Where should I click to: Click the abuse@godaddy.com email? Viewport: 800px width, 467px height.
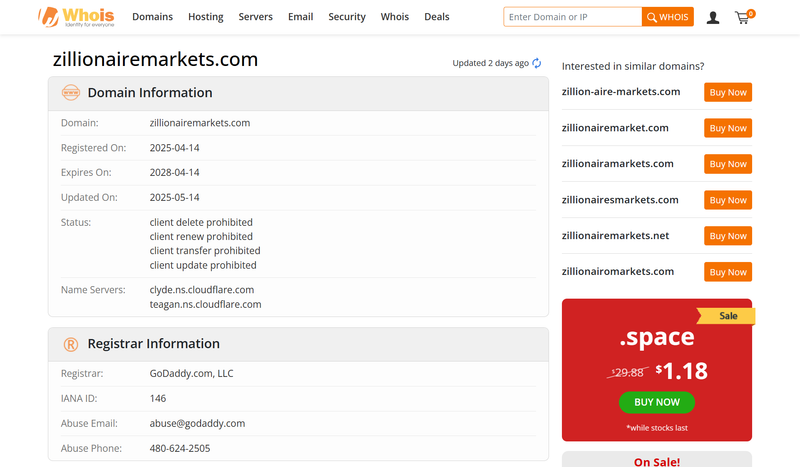click(197, 424)
